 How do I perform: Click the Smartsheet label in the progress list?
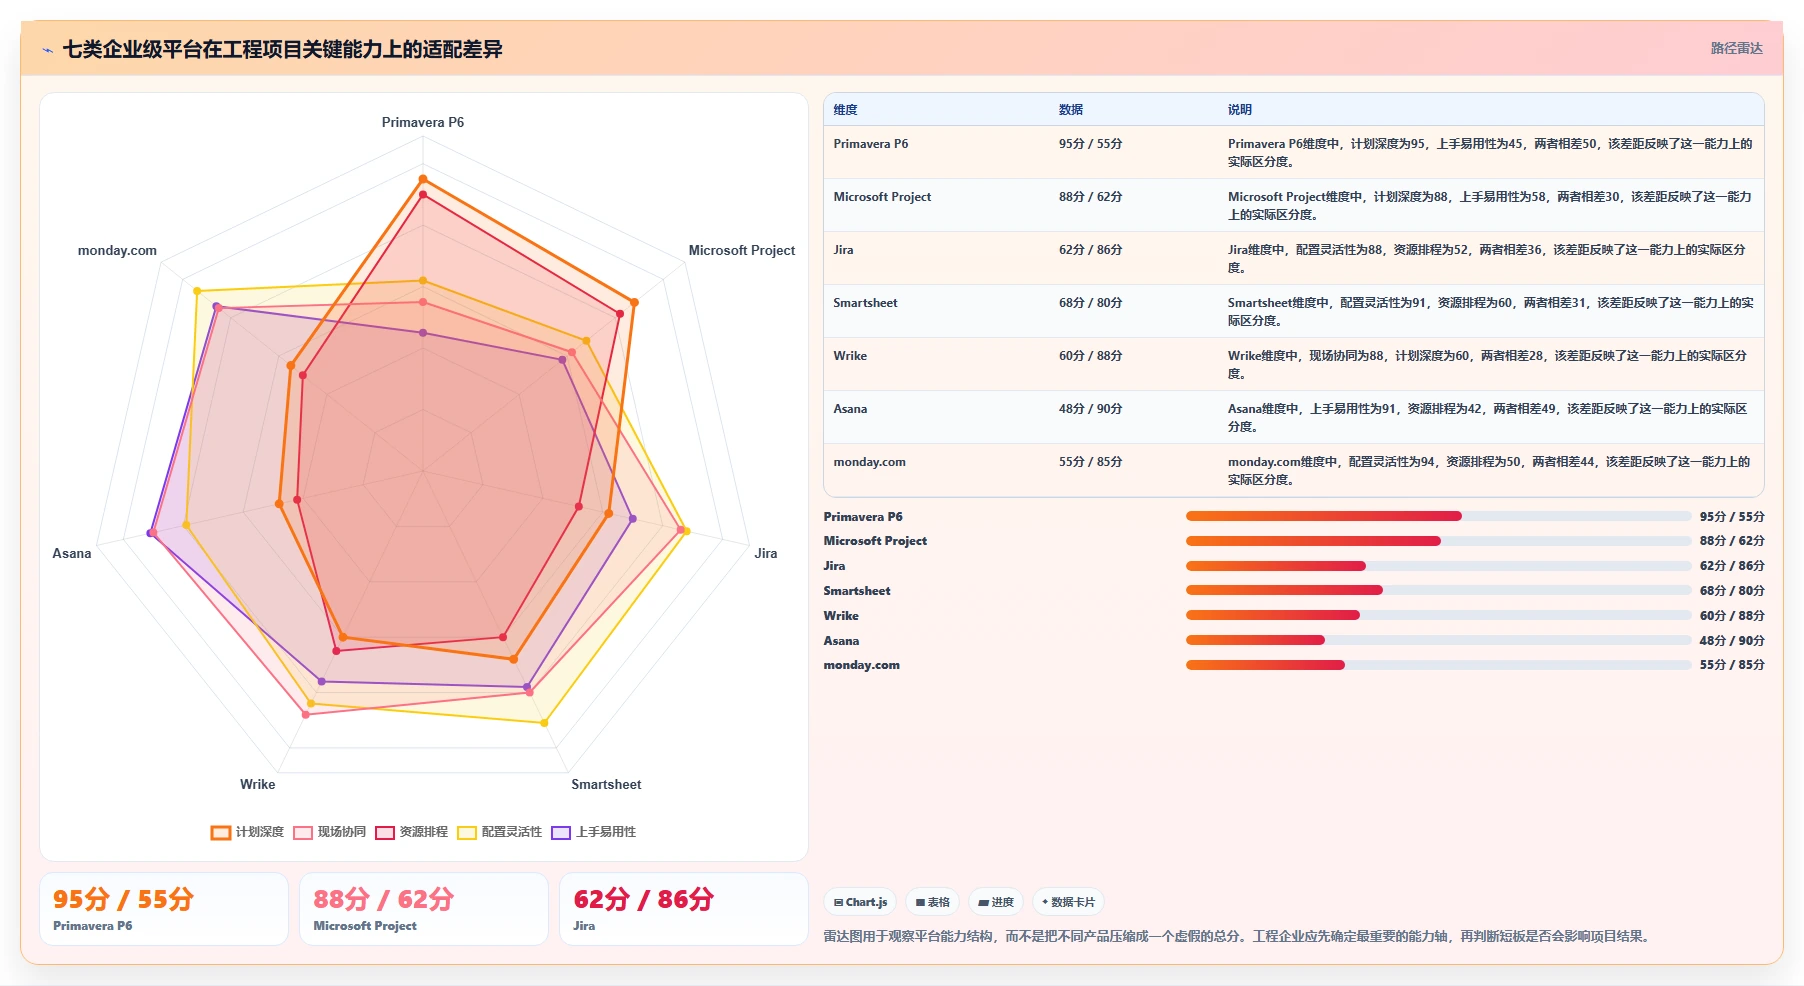point(857,591)
